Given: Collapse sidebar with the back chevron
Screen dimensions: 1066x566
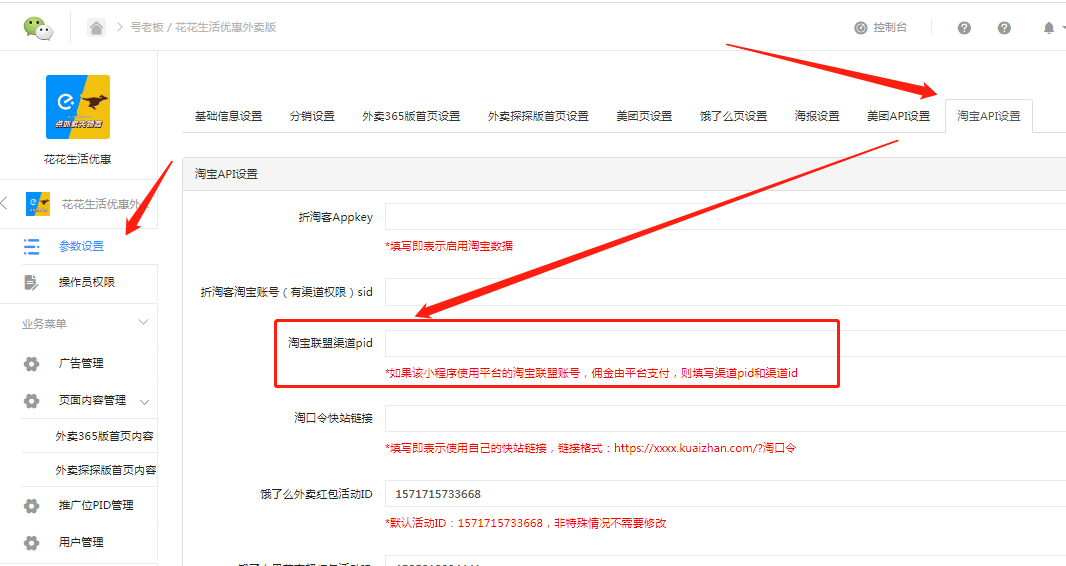Looking at the screenshot, I should point(5,202).
